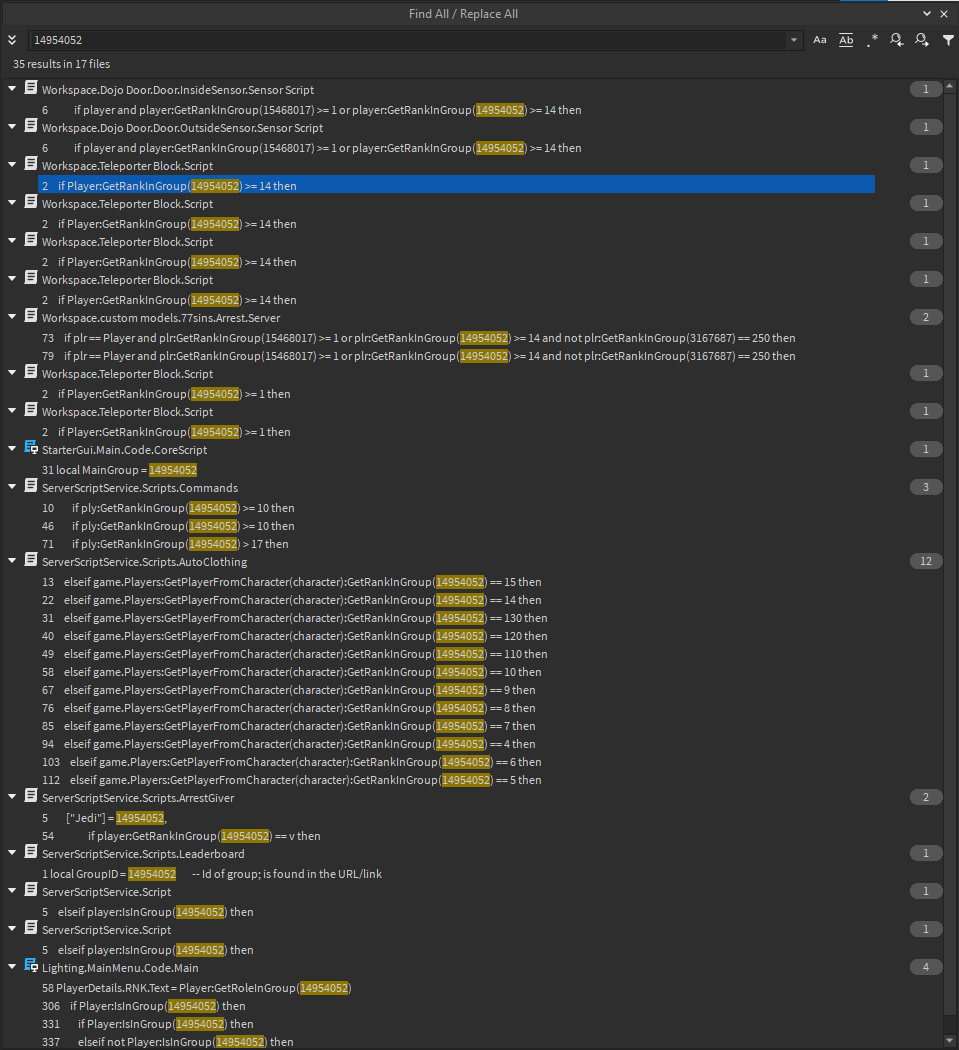Open the search history dropdown arrow
Screen dimensions: 959x1050
pyautogui.click(x=794, y=40)
